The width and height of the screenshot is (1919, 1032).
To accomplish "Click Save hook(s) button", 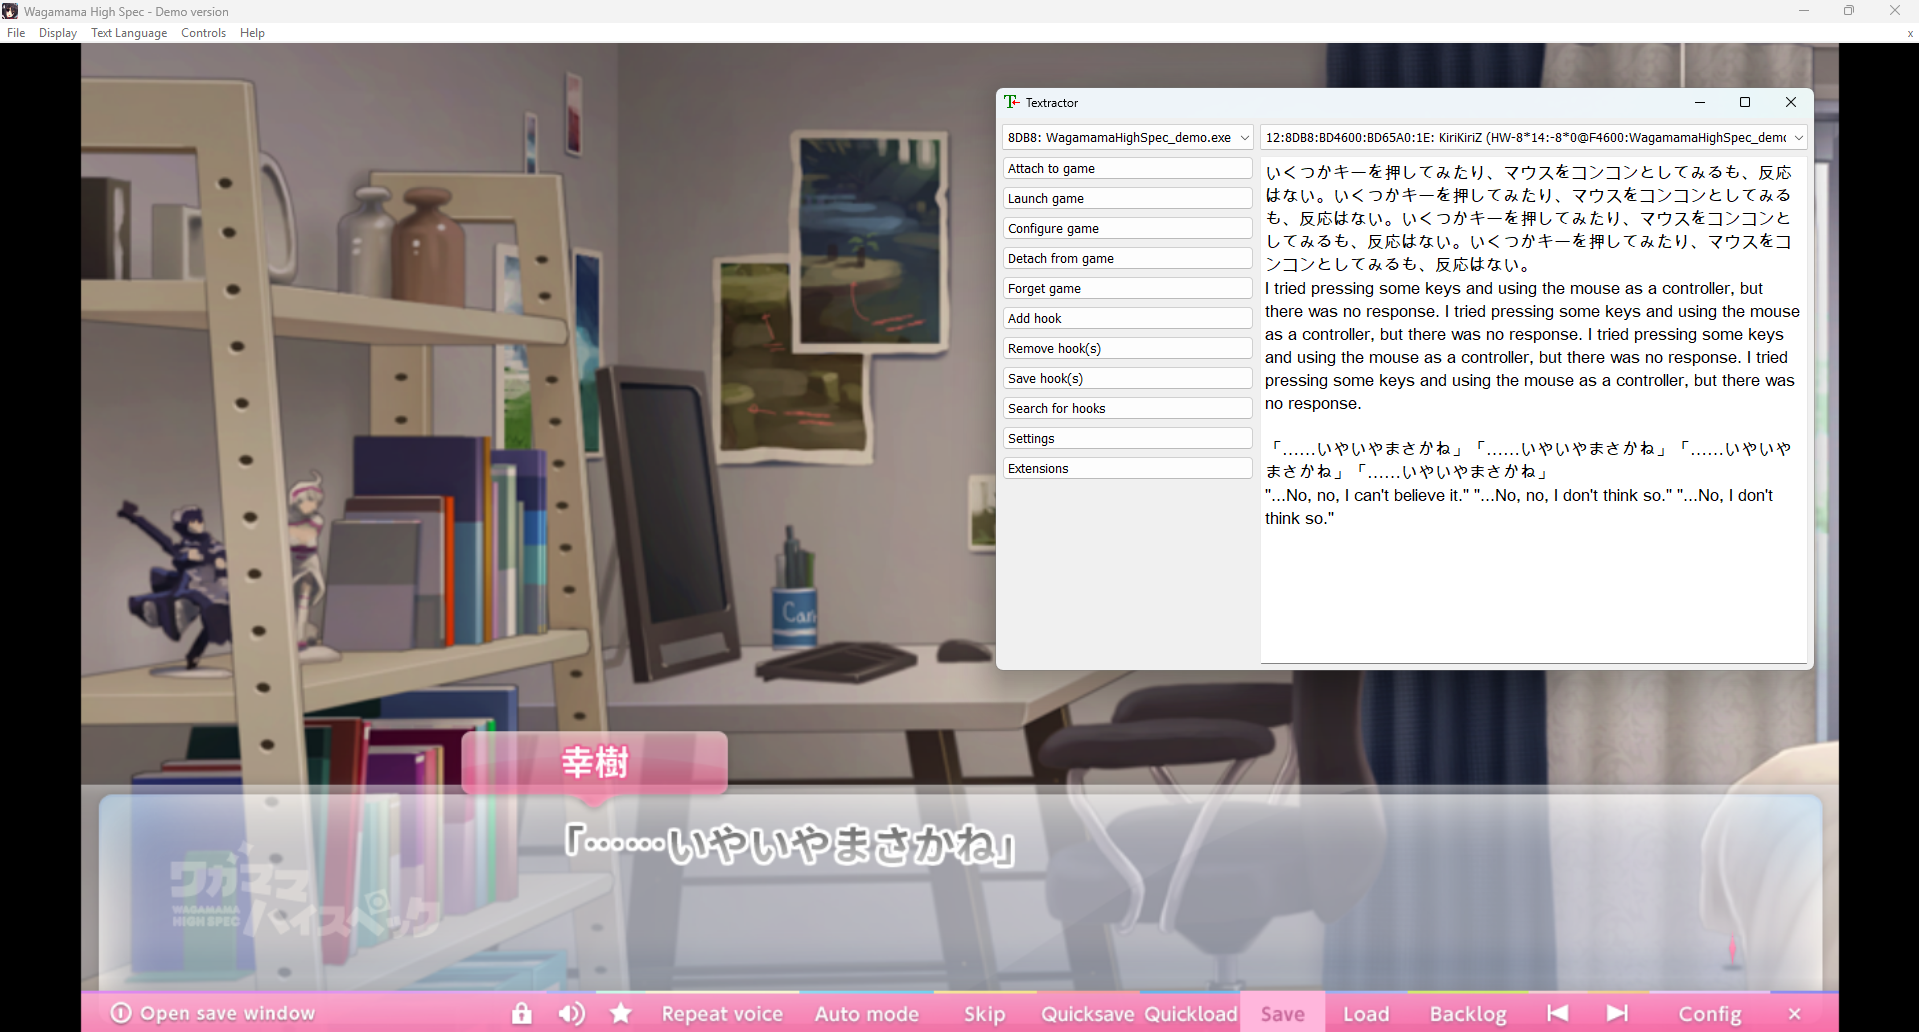I will tap(1127, 378).
